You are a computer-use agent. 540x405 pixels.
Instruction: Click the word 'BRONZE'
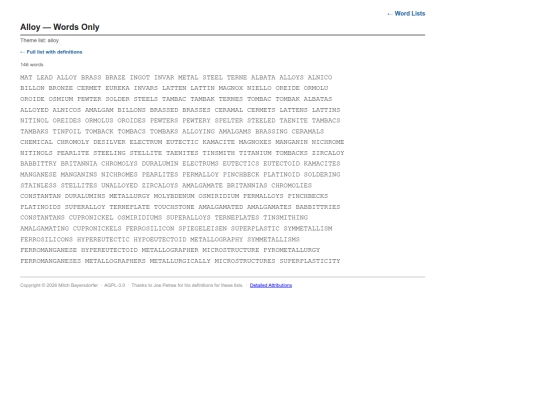click(x=61, y=88)
